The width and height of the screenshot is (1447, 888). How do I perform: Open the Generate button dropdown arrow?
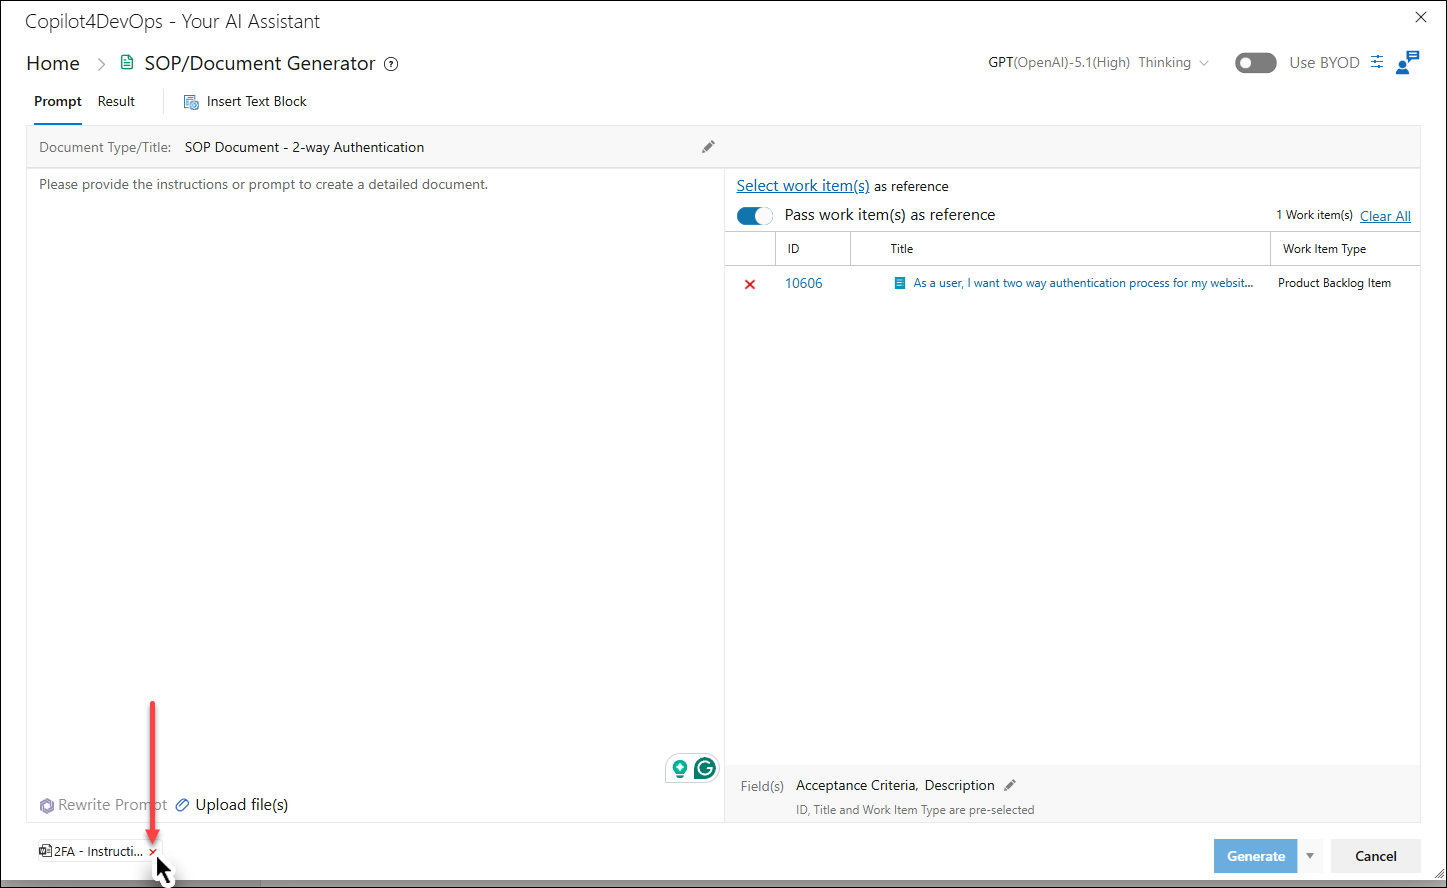coord(1310,856)
